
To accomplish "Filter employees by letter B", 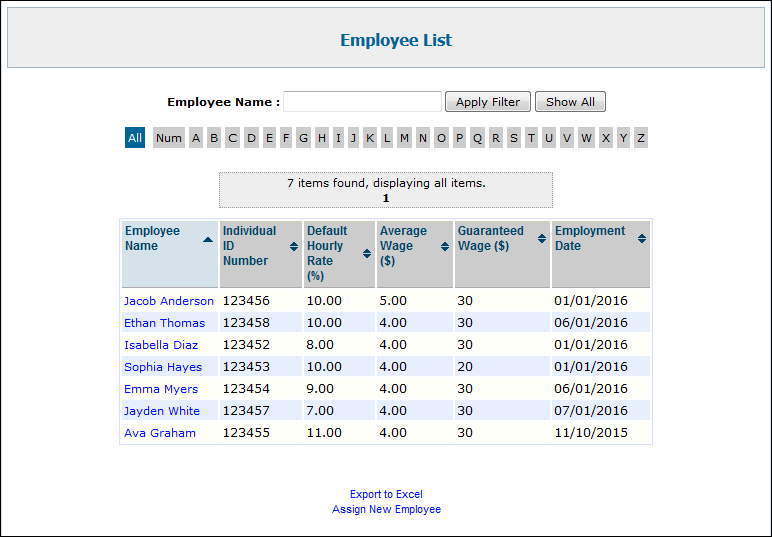I will pyautogui.click(x=214, y=138).
